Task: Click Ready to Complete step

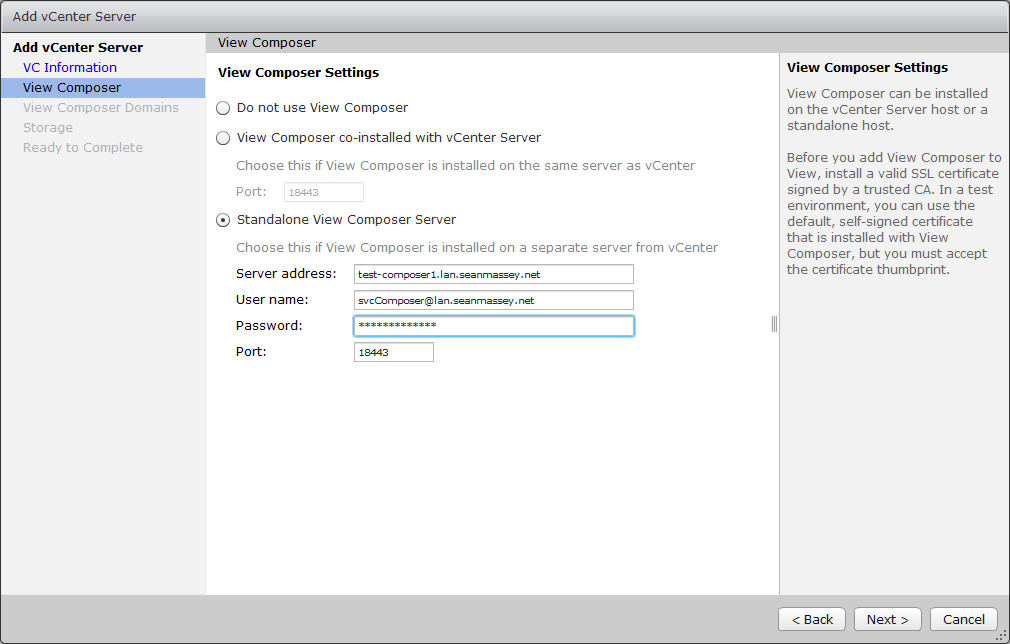Action: pos(83,148)
